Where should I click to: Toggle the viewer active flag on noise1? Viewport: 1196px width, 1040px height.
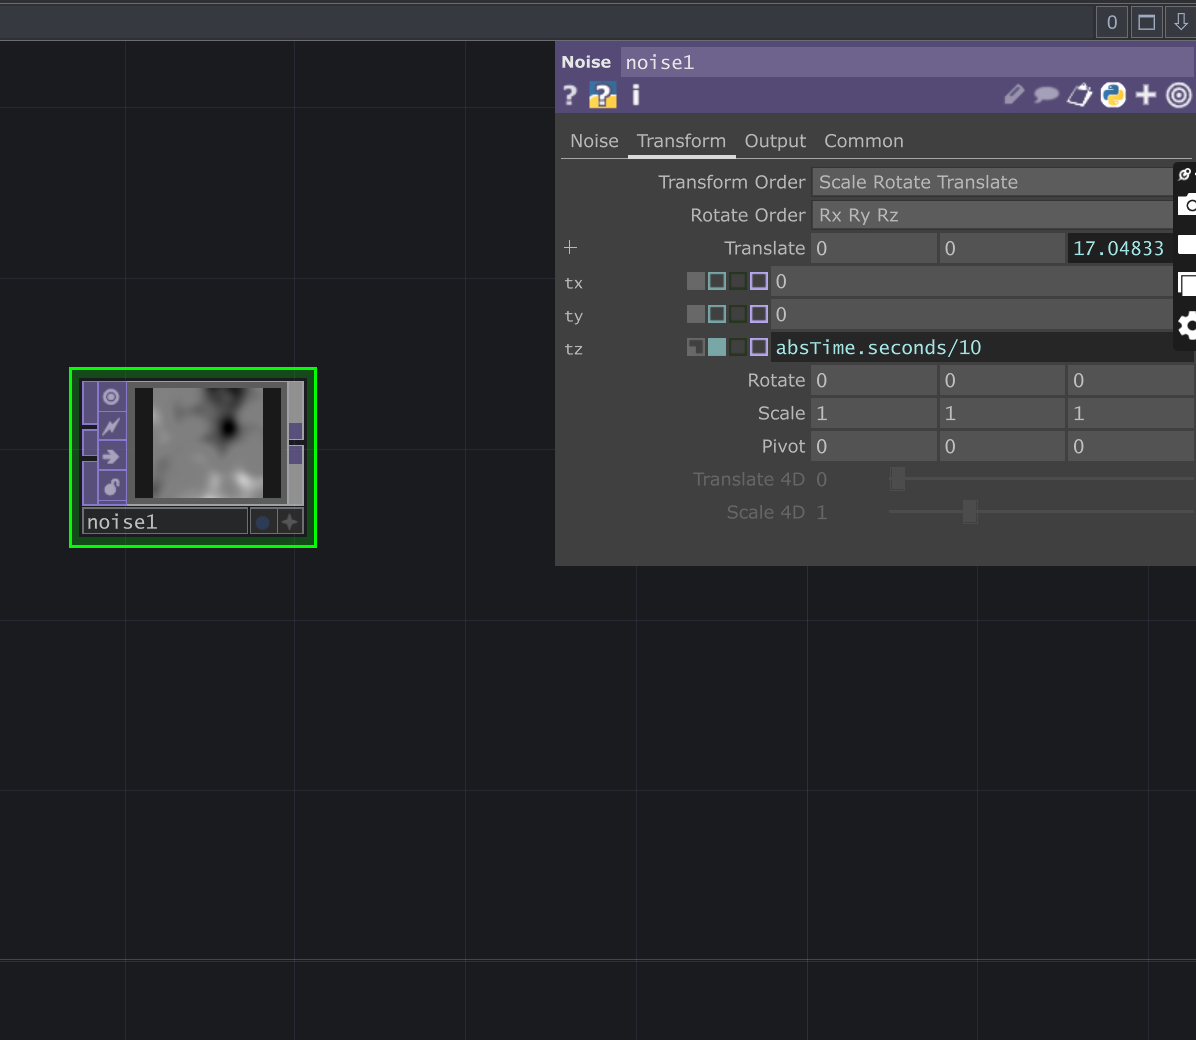point(110,397)
